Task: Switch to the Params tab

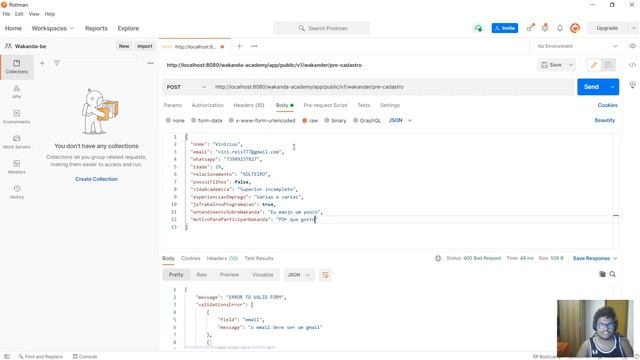Action: 173,105
